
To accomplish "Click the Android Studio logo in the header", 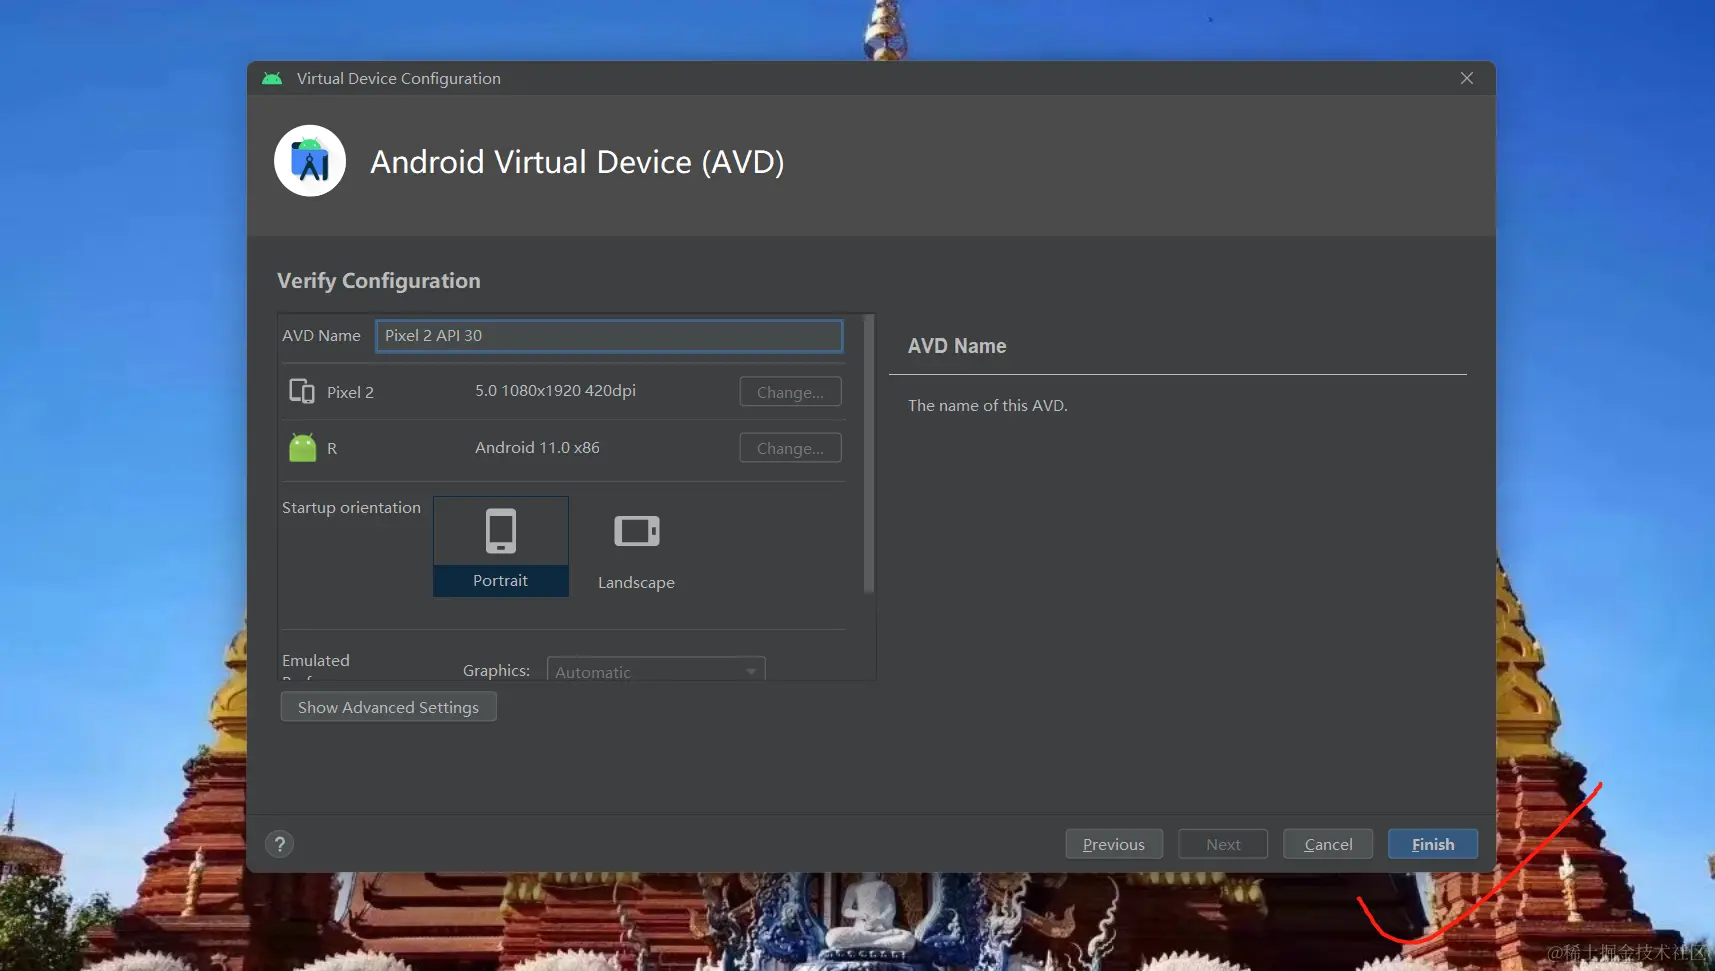I will coord(310,161).
